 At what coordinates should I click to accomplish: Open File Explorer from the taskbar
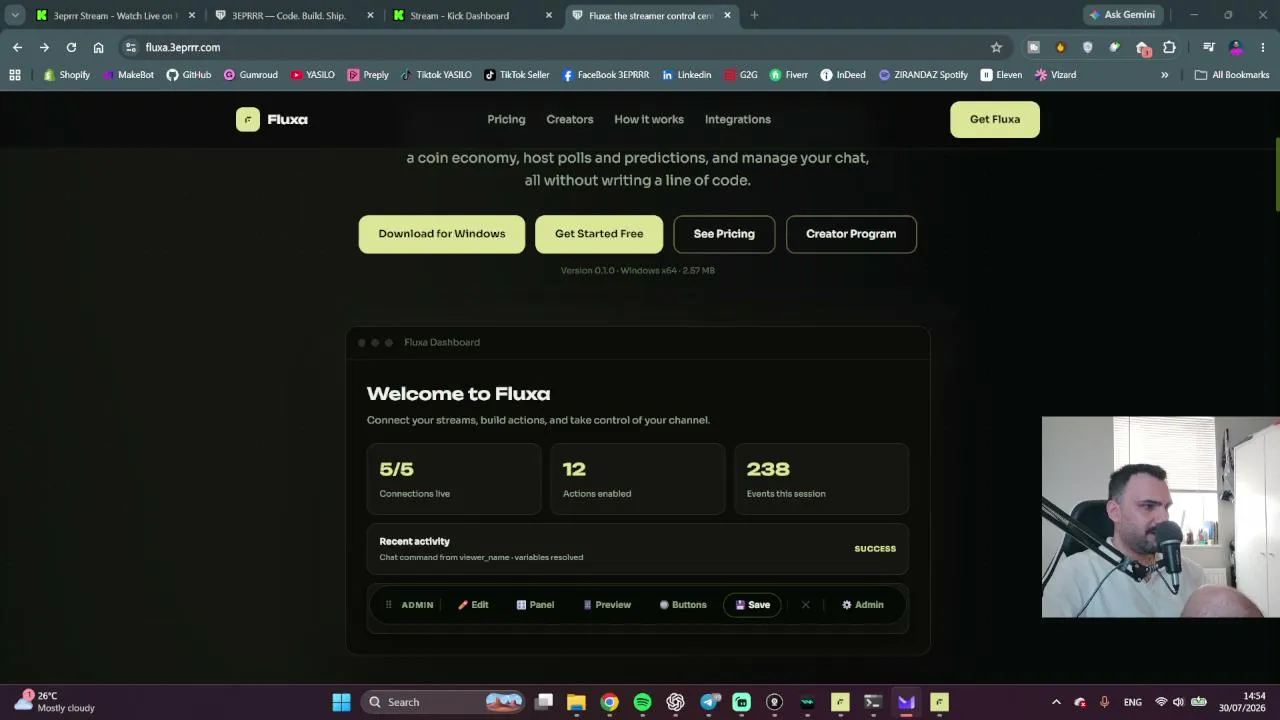576,702
